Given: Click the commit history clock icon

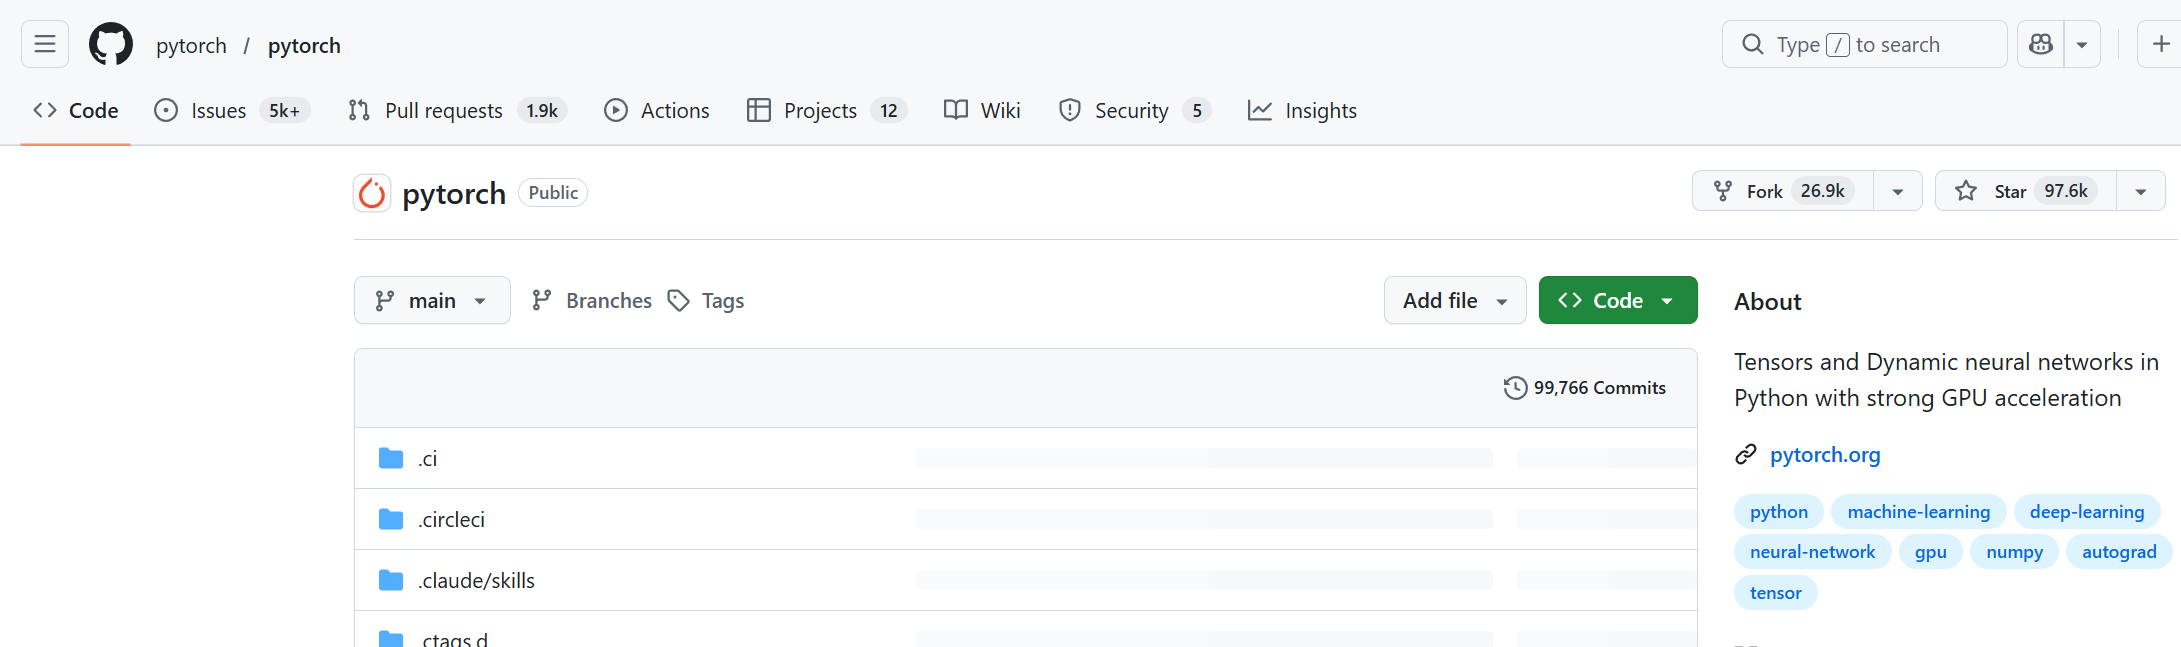Looking at the screenshot, I should (1515, 388).
